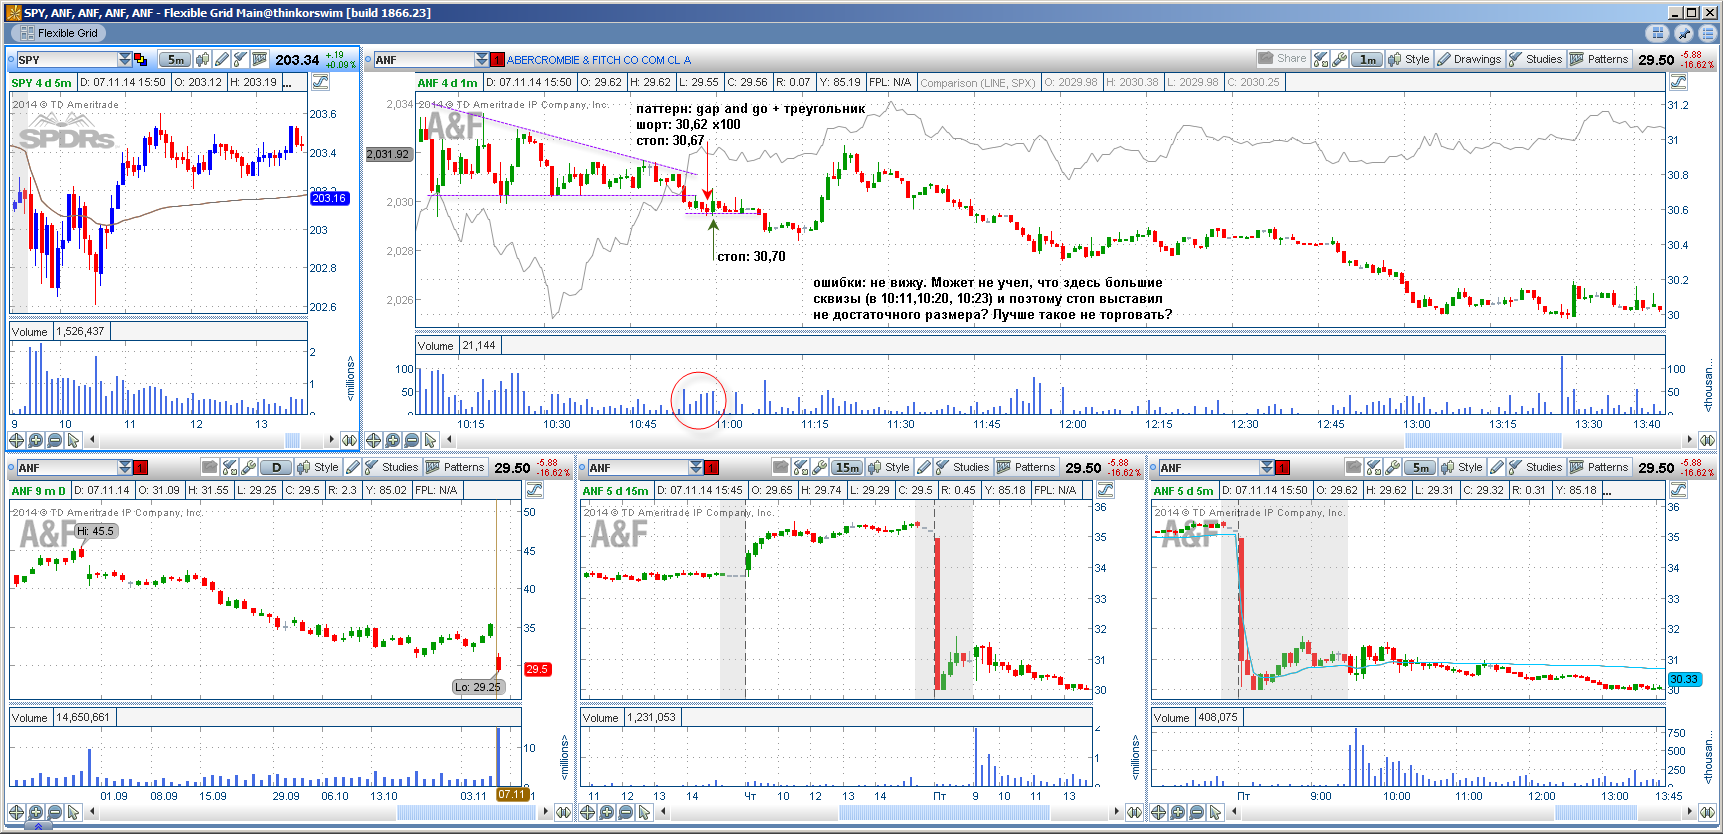Select the 5m timeframe button in SPY chart
The image size is (1723, 834).
pyautogui.click(x=176, y=60)
